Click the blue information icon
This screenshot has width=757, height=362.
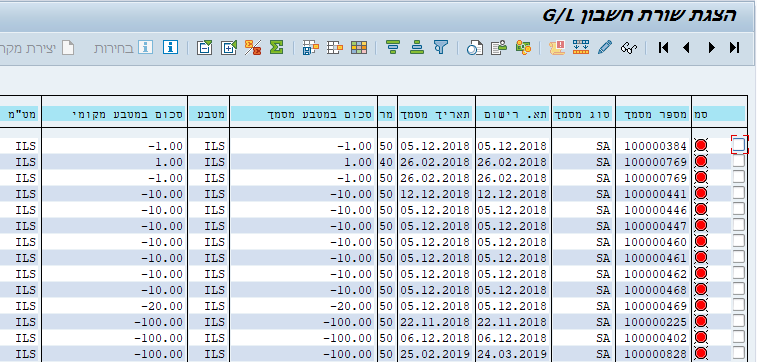click(x=170, y=47)
